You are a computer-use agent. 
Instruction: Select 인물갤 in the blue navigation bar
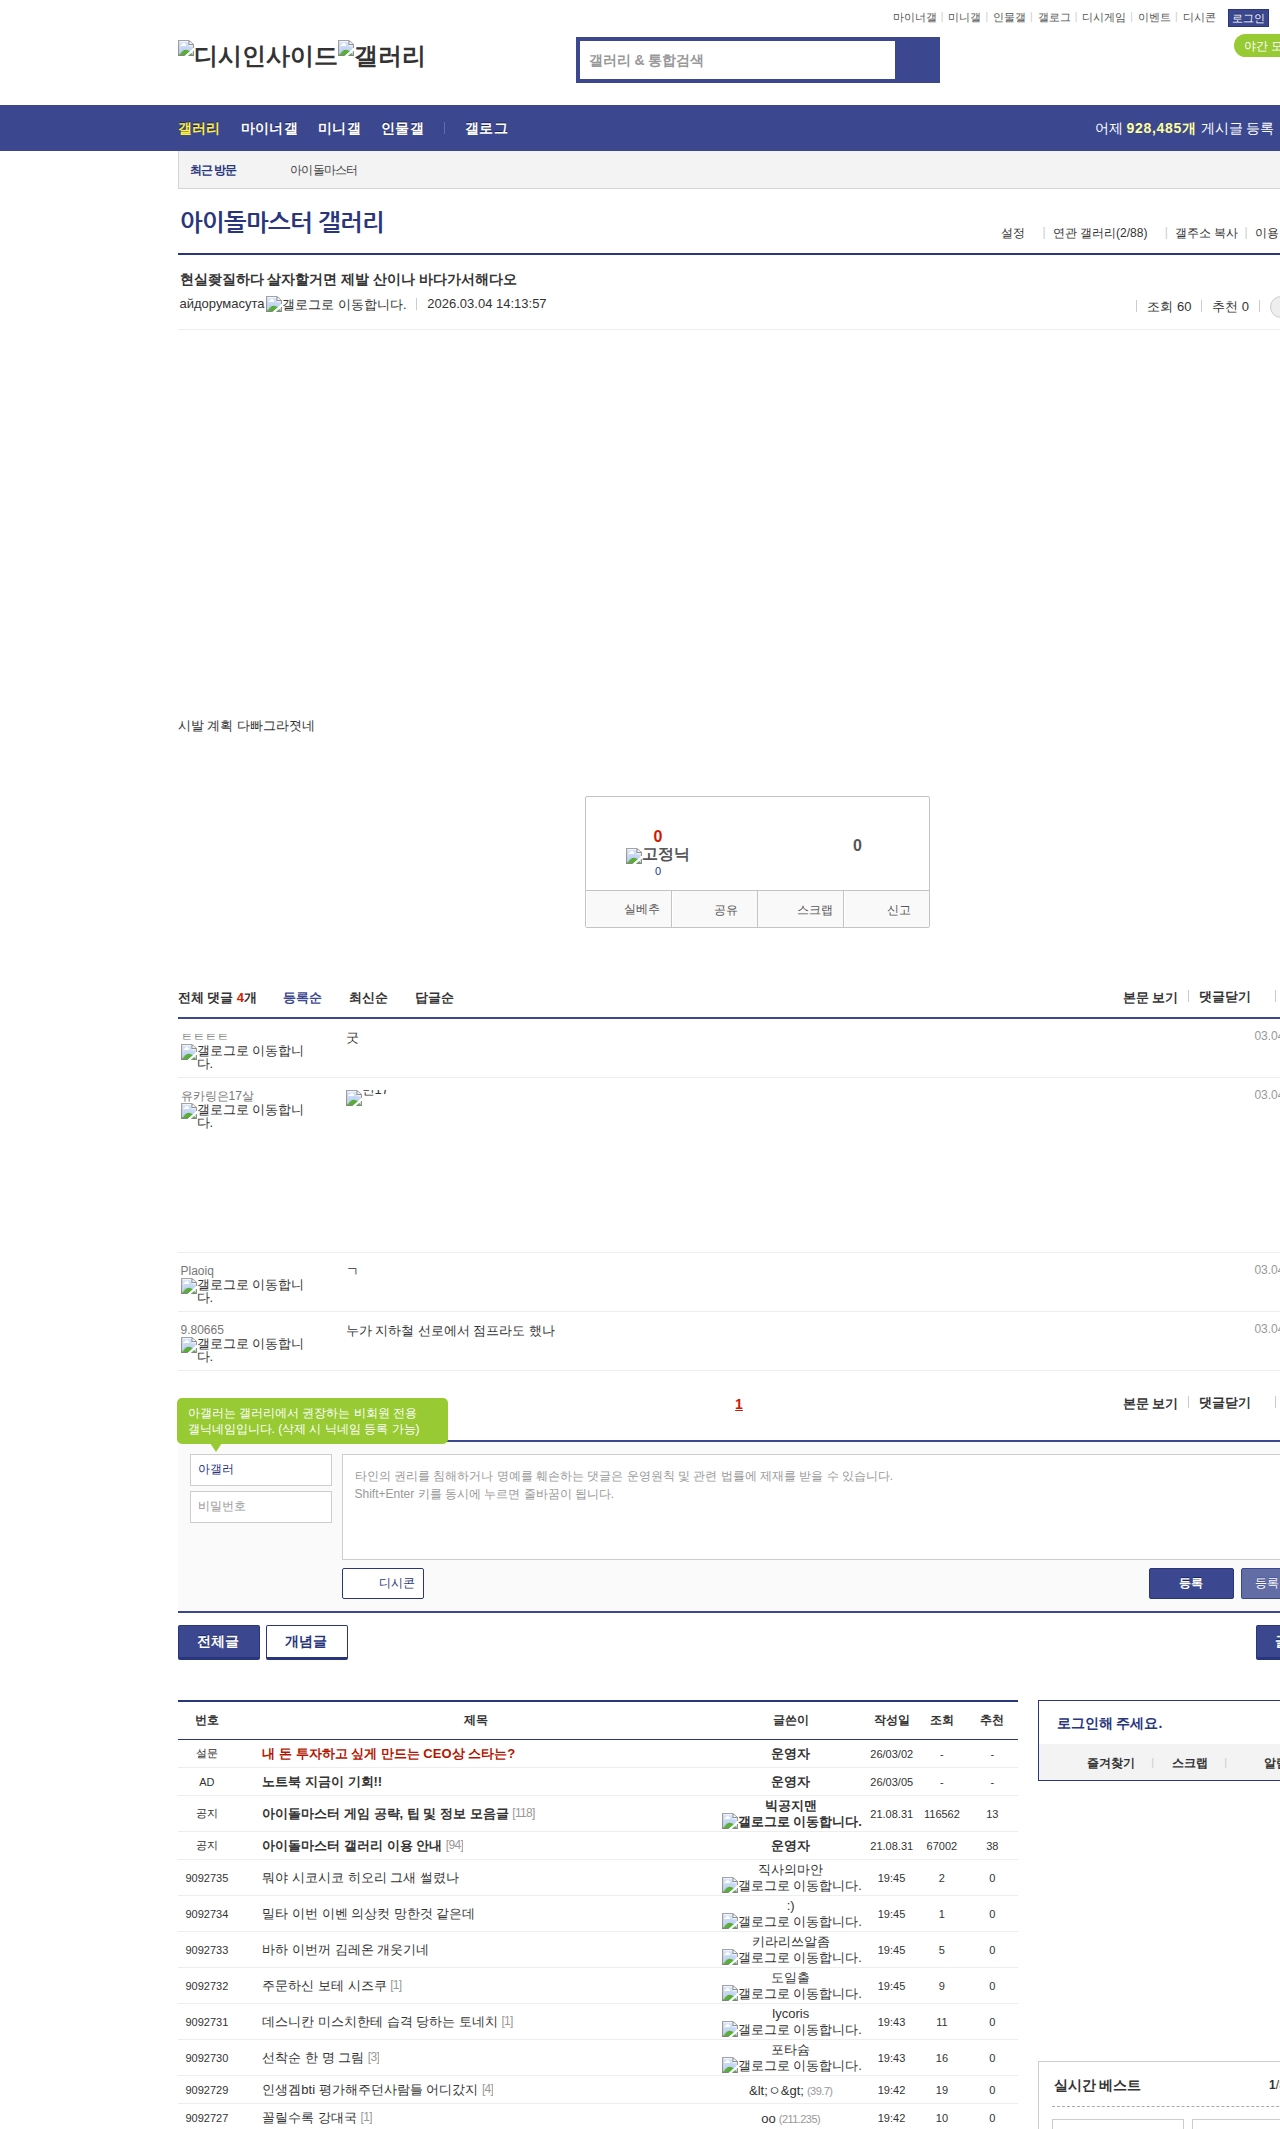(402, 129)
